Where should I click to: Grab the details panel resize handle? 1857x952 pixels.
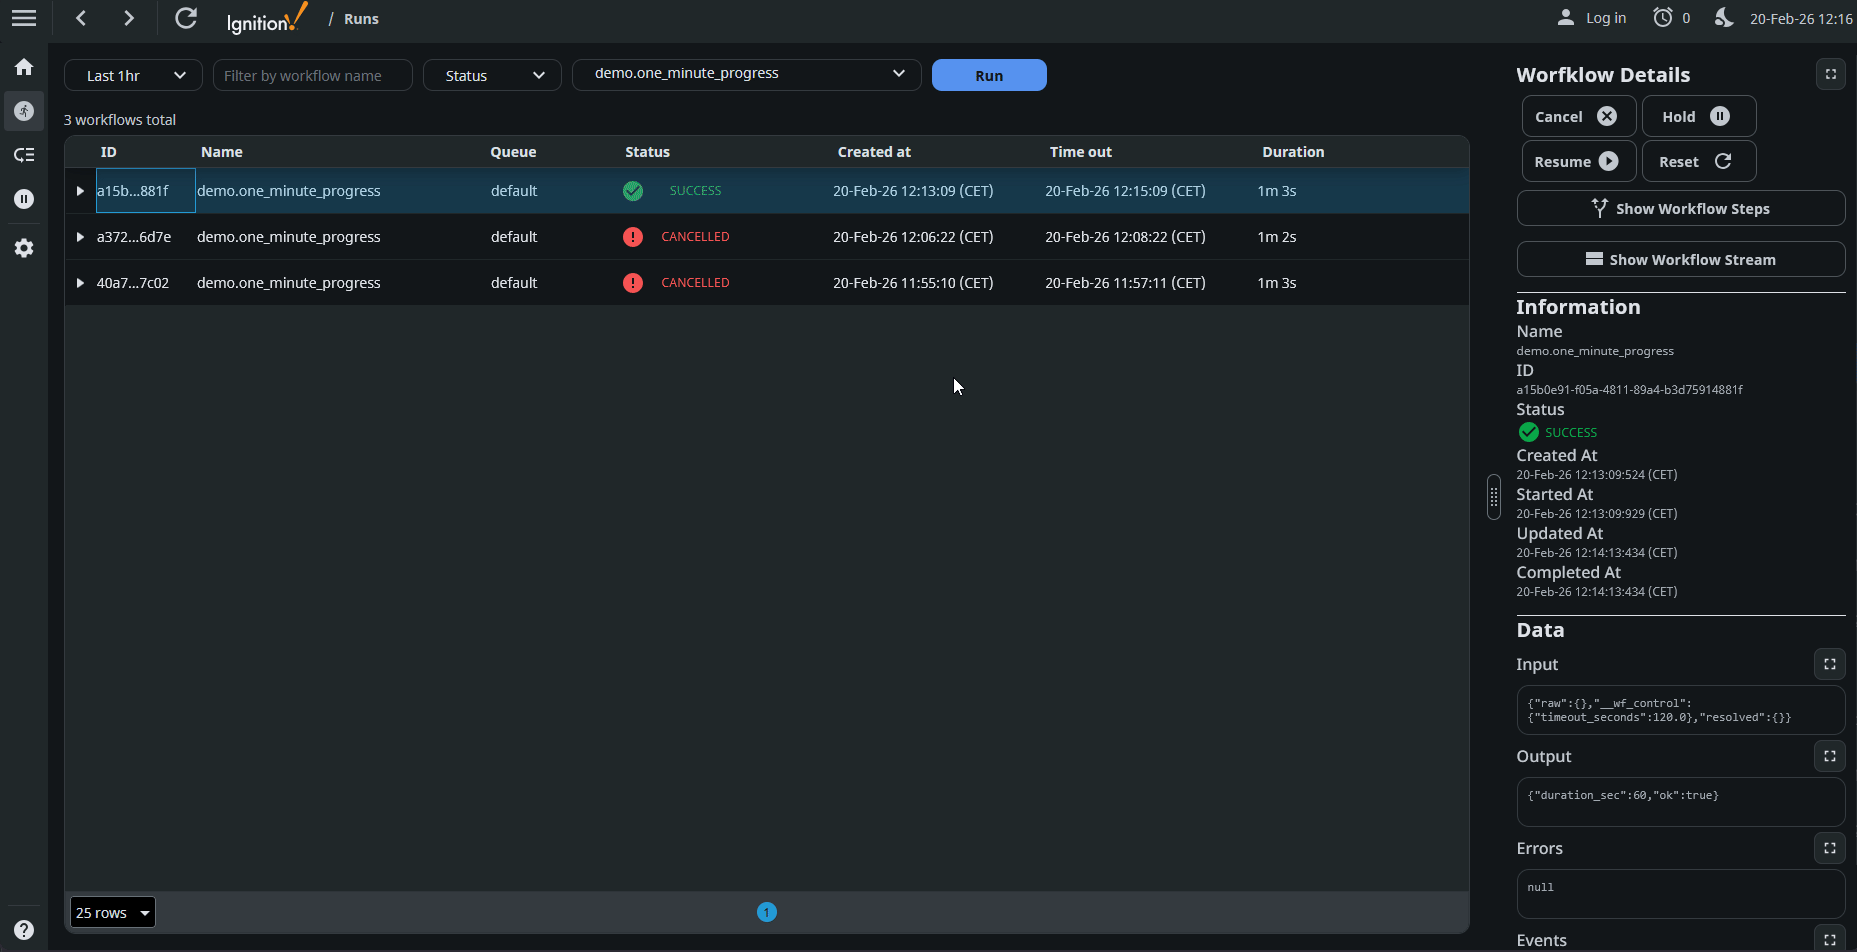[1493, 497]
